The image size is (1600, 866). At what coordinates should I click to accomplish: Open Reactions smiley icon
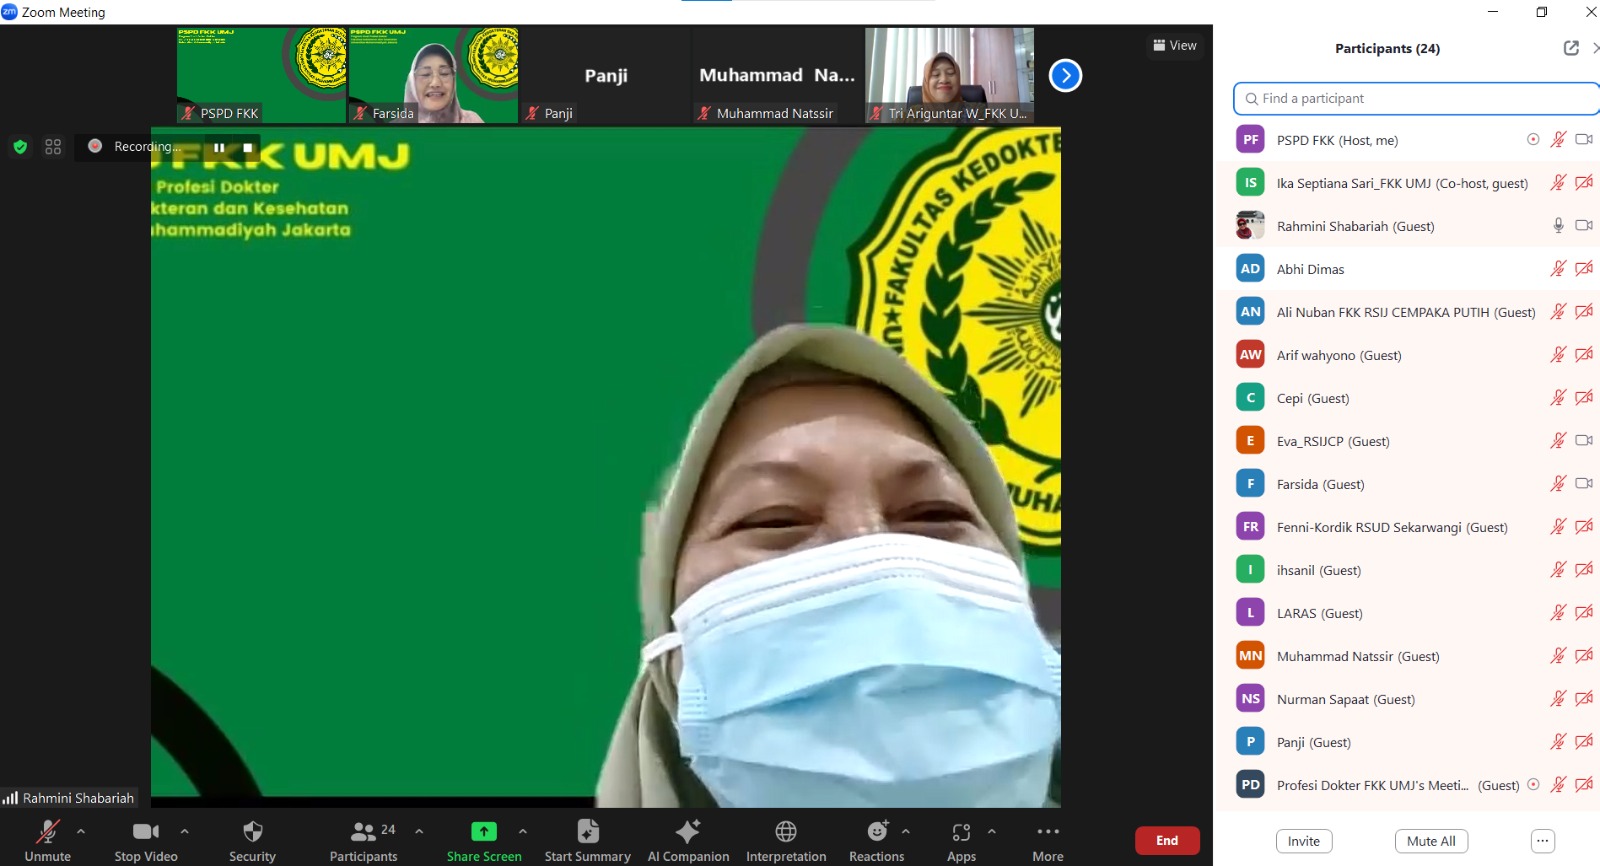coord(877,831)
